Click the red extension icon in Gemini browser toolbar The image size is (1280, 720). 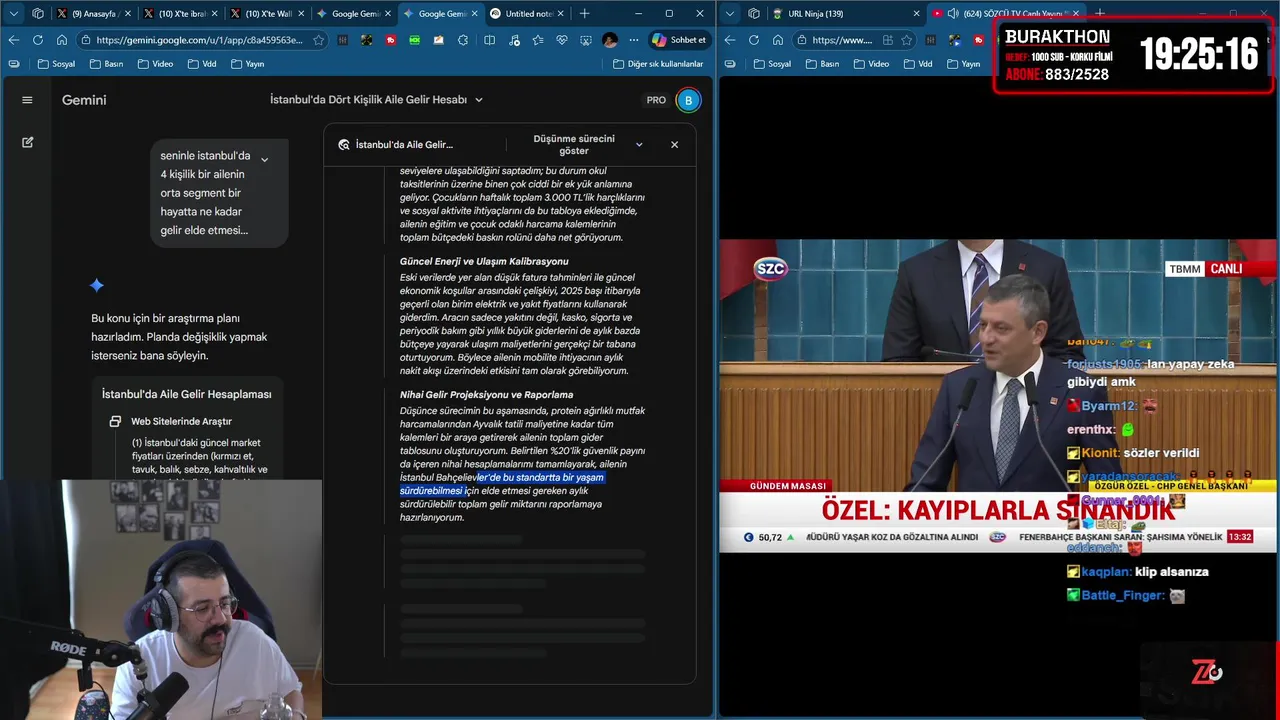tap(391, 40)
